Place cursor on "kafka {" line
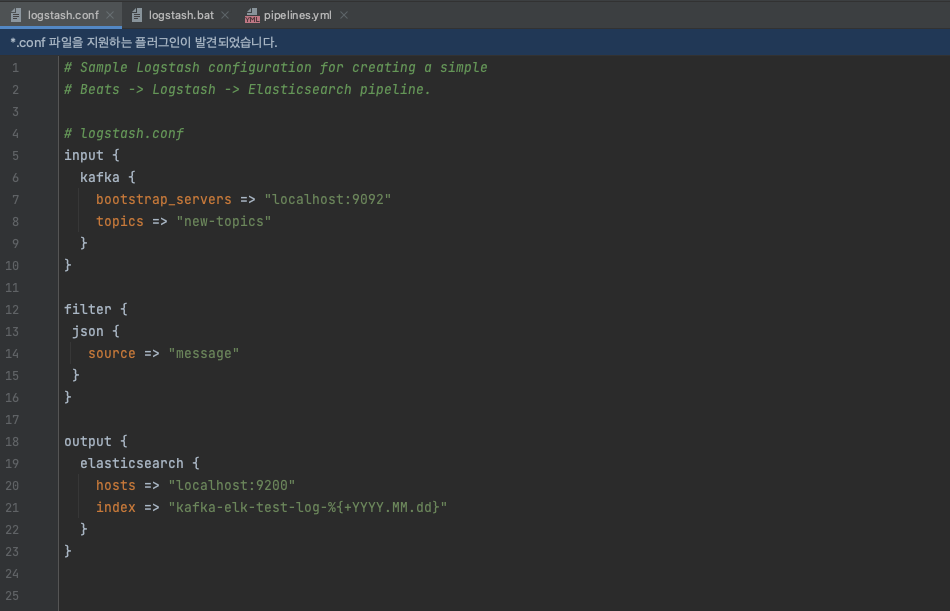The width and height of the screenshot is (950, 611). tap(108, 178)
